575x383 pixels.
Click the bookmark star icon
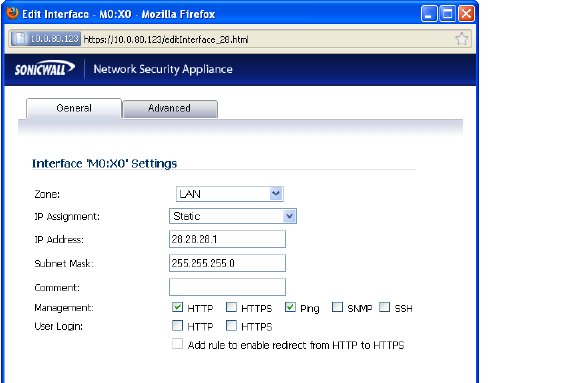[x=461, y=39]
